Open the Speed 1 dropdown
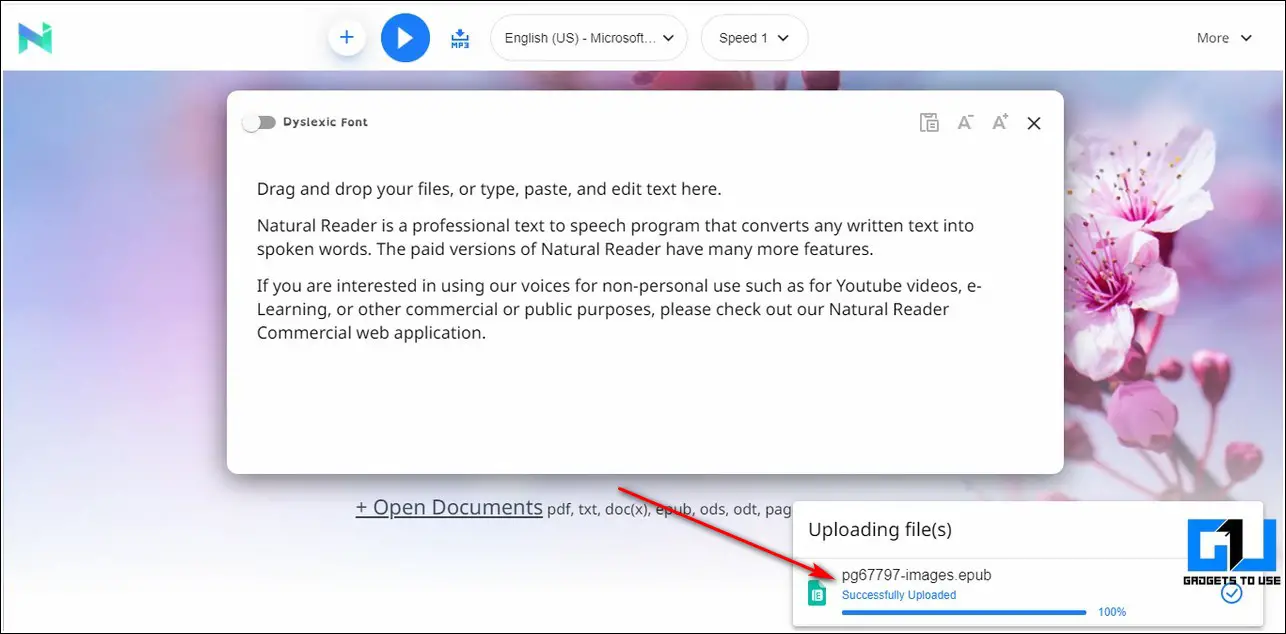 coord(754,38)
